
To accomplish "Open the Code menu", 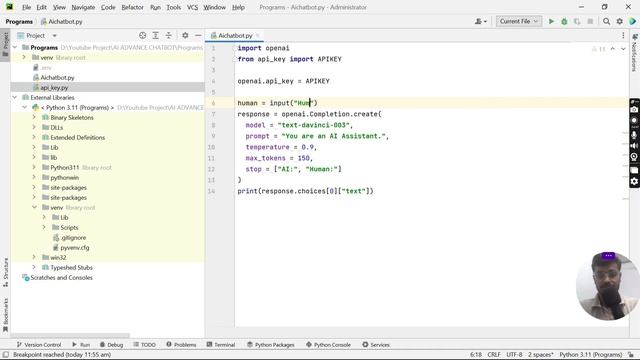I will click(108, 7).
